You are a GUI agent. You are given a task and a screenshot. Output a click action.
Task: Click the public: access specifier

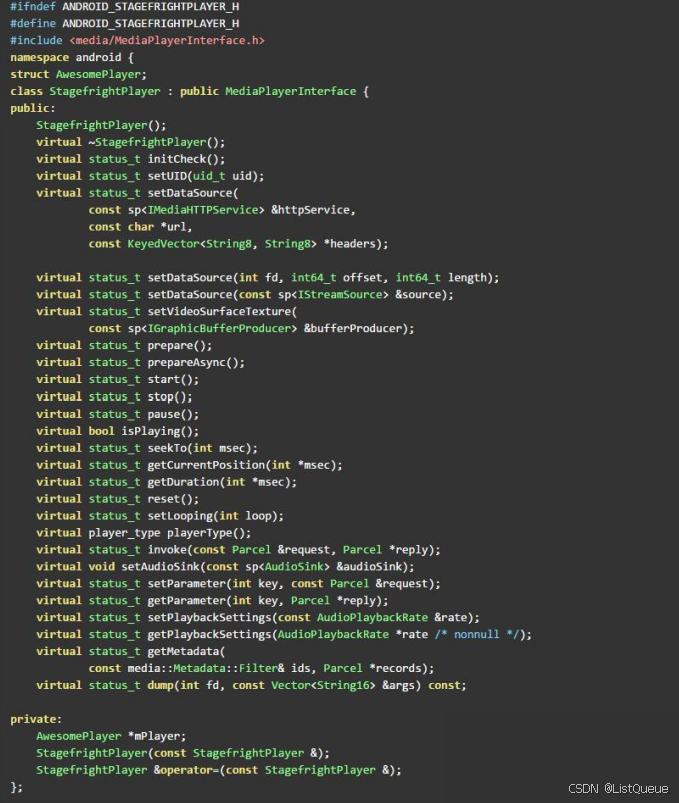pyautogui.click(x=32, y=108)
